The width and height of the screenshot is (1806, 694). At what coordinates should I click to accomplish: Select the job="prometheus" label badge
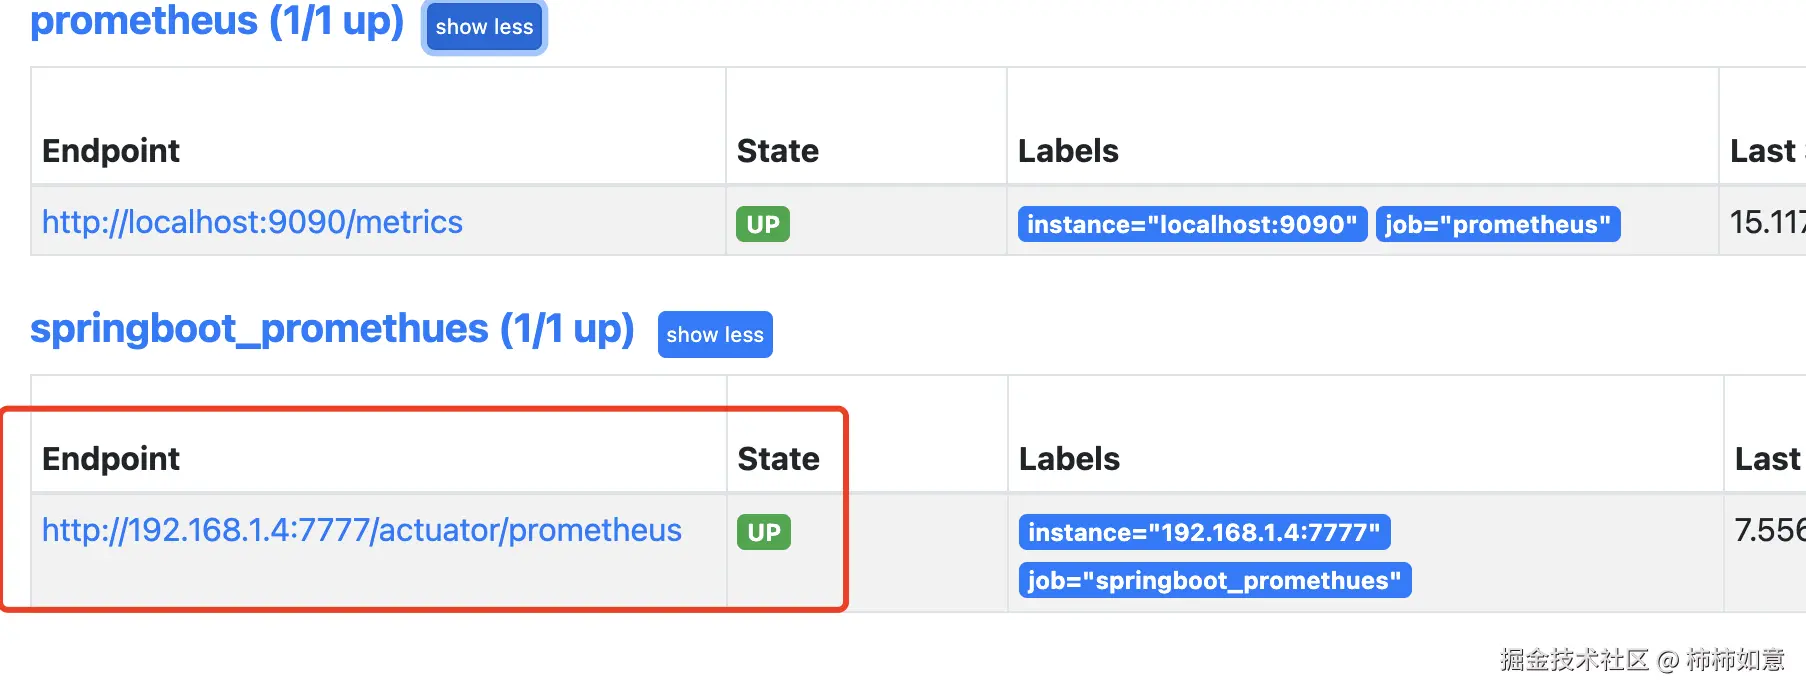(1497, 224)
